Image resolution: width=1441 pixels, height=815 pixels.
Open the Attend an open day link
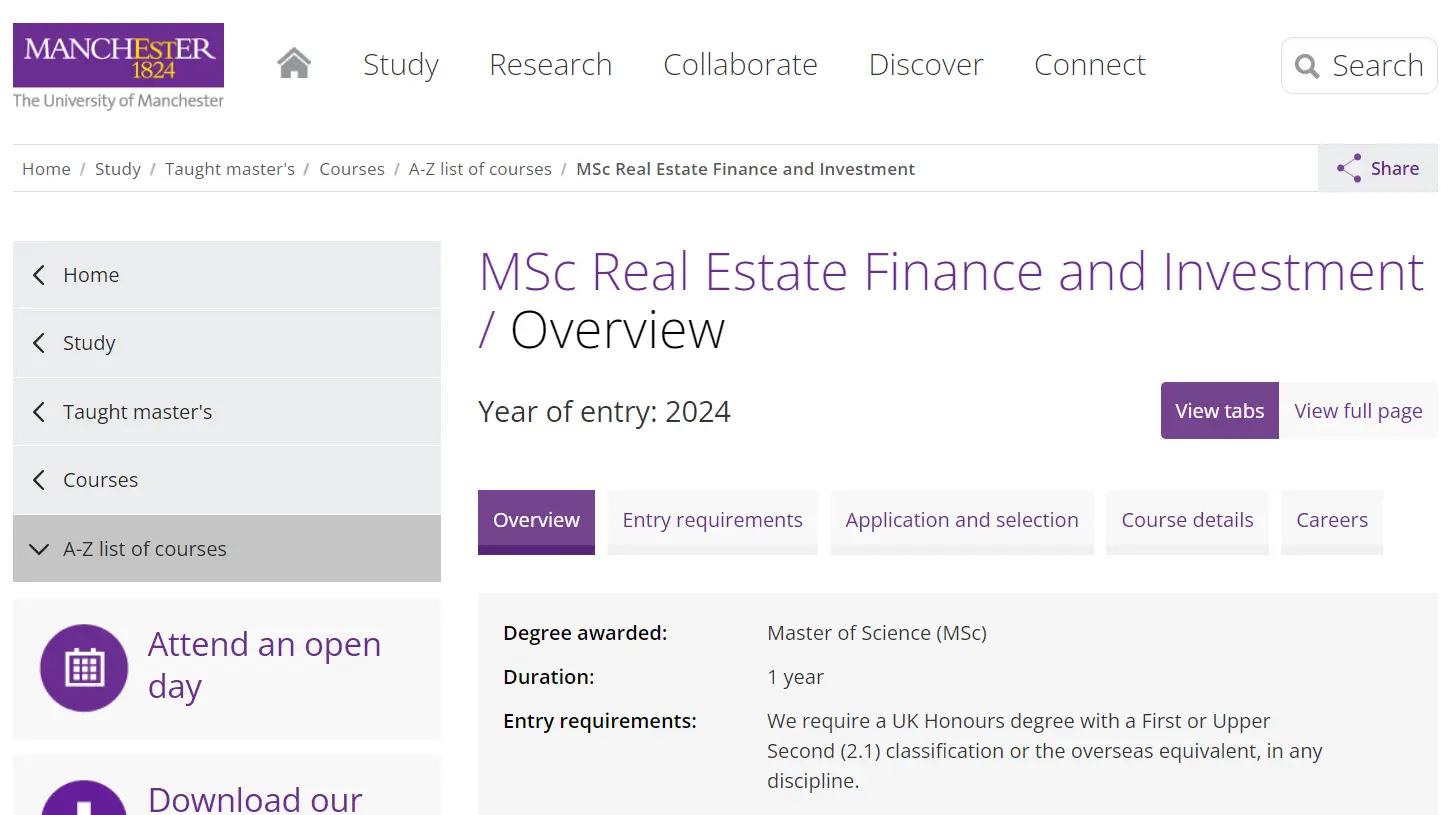coord(264,665)
